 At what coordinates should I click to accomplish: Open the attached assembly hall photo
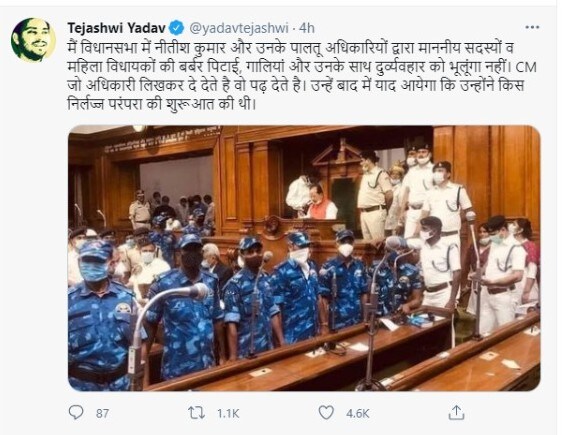click(x=304, y=258)
